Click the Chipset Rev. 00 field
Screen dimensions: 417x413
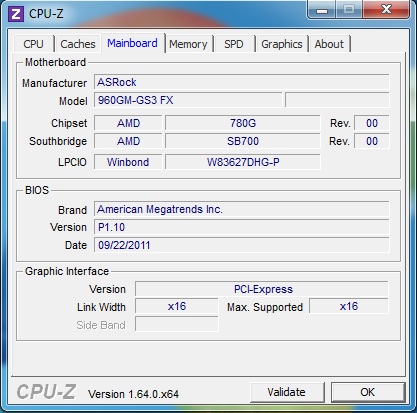click(372, 123)
